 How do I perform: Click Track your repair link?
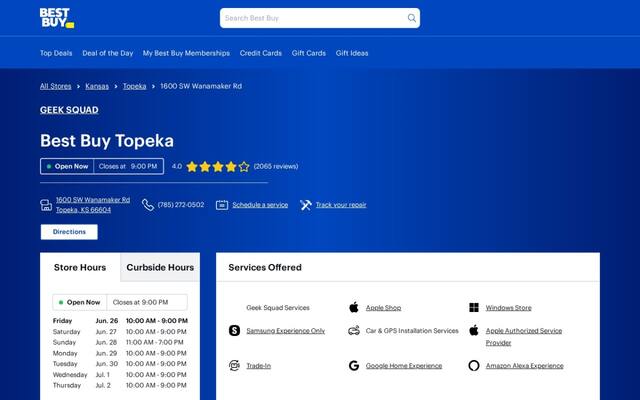pos(341,205)
